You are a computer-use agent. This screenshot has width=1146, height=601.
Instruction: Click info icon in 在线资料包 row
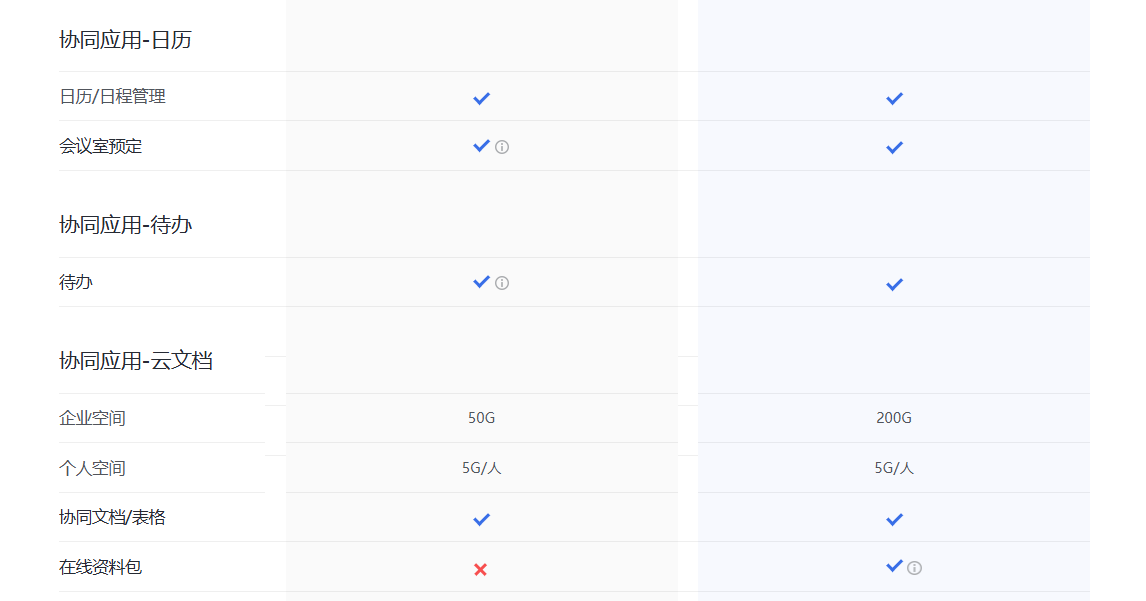click(914, 568)
